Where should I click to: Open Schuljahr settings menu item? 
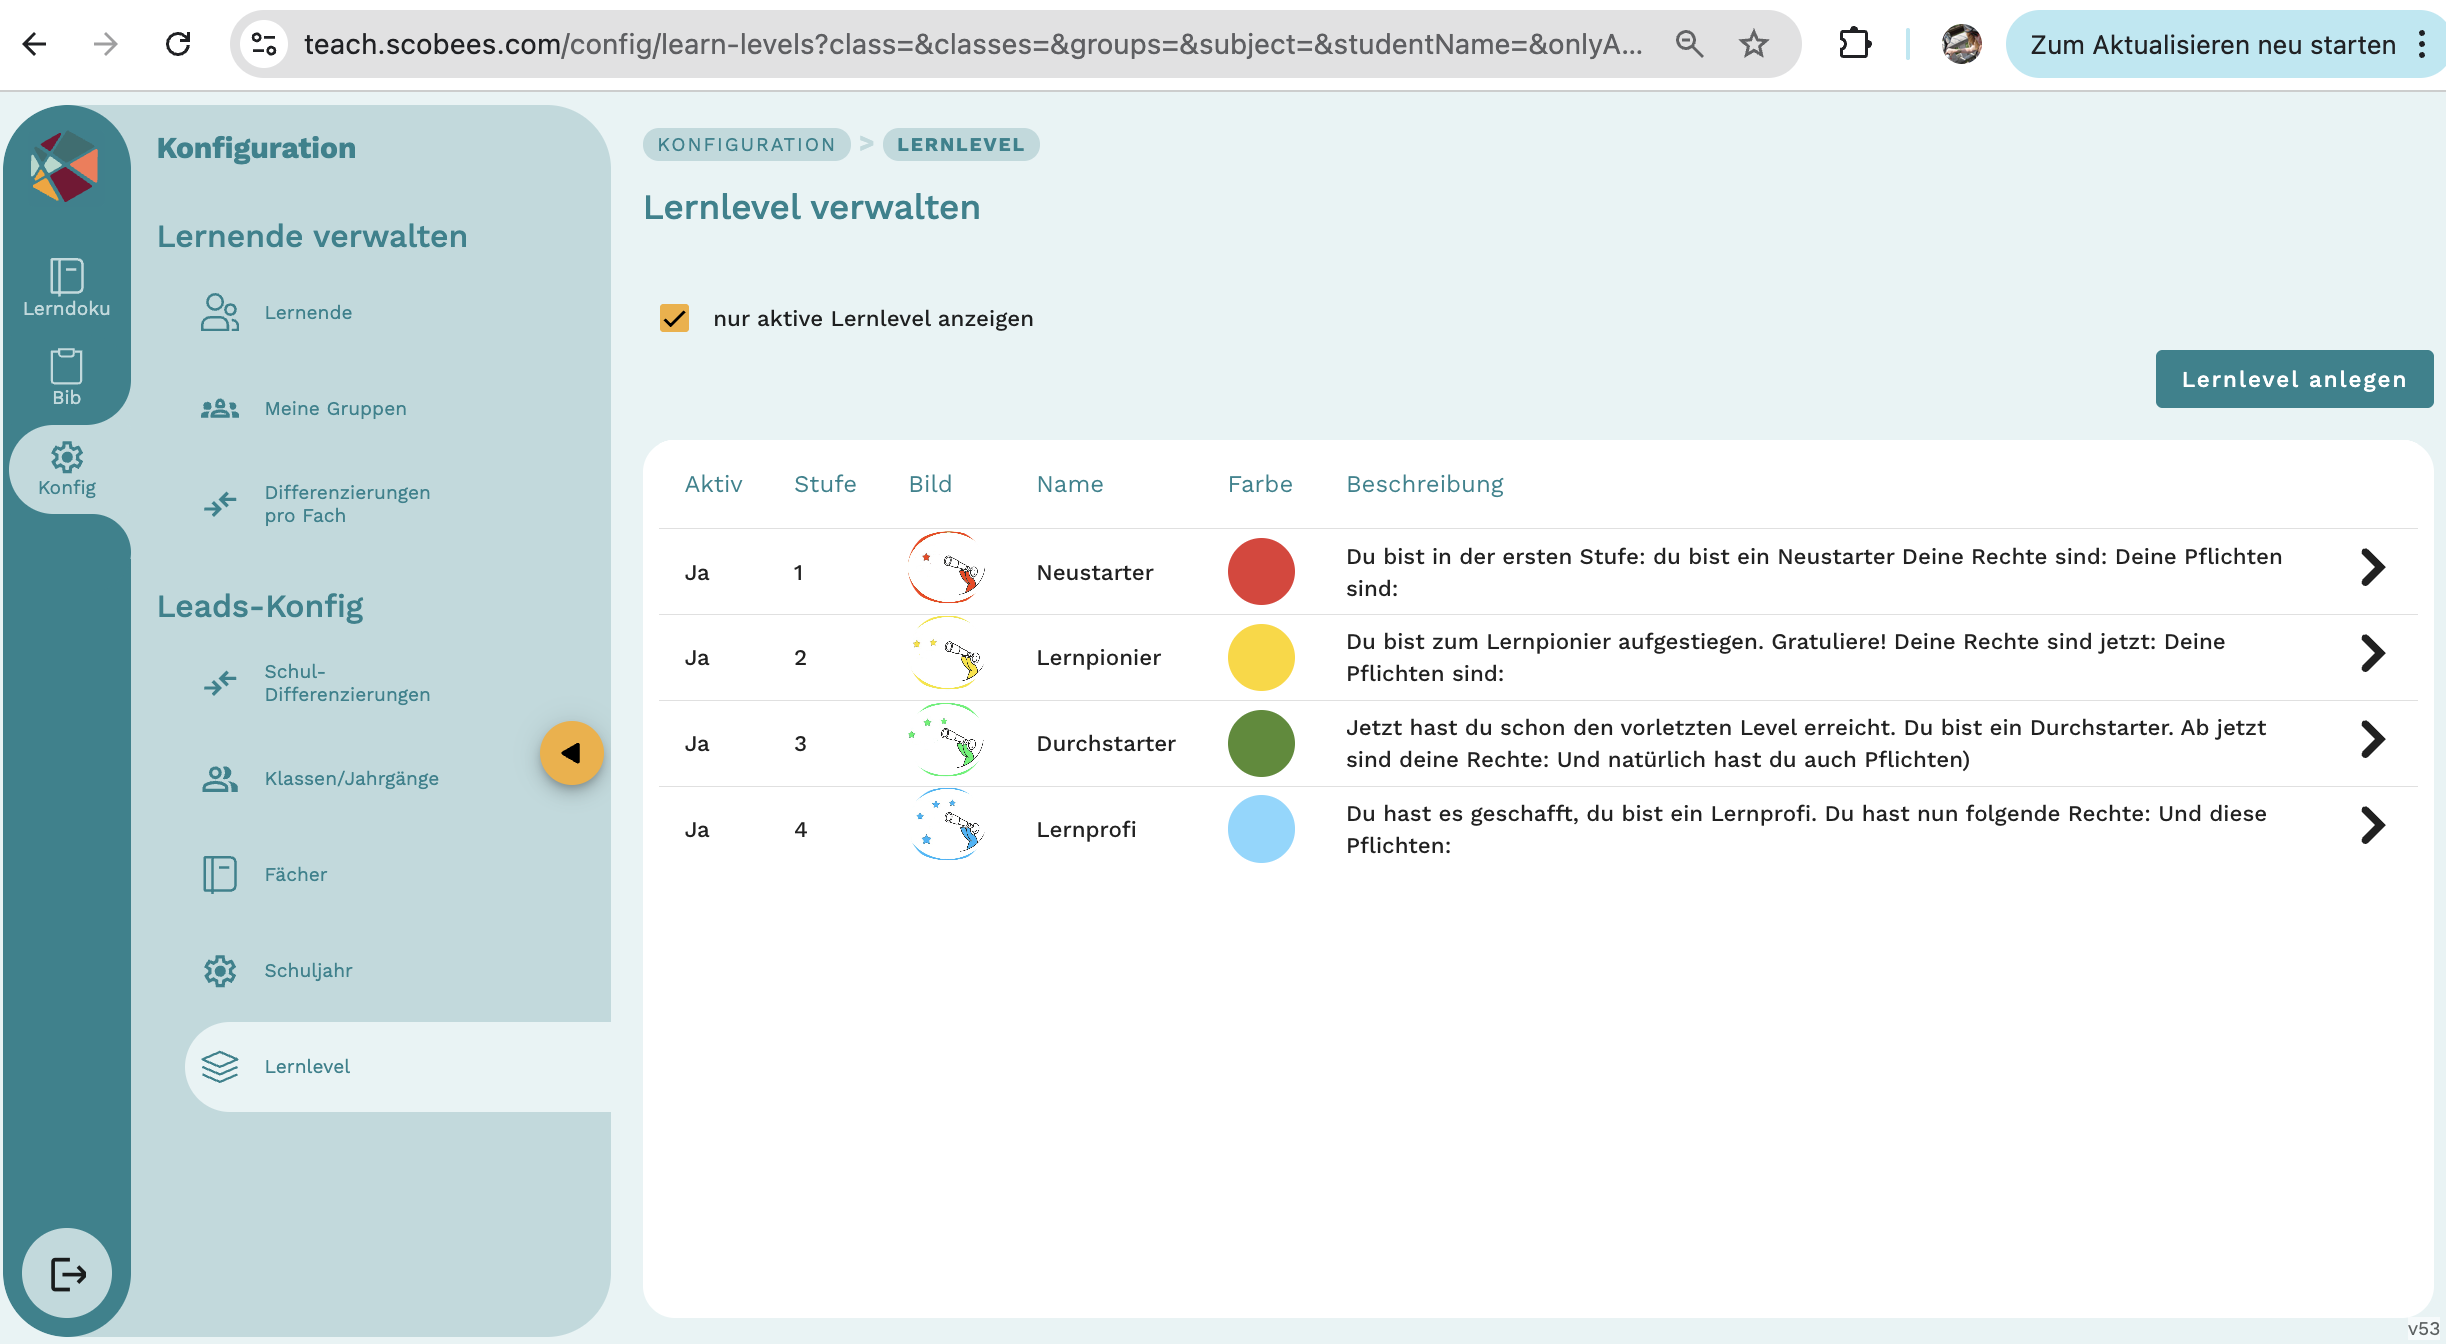pyautogui.click(x=308, y=970)
